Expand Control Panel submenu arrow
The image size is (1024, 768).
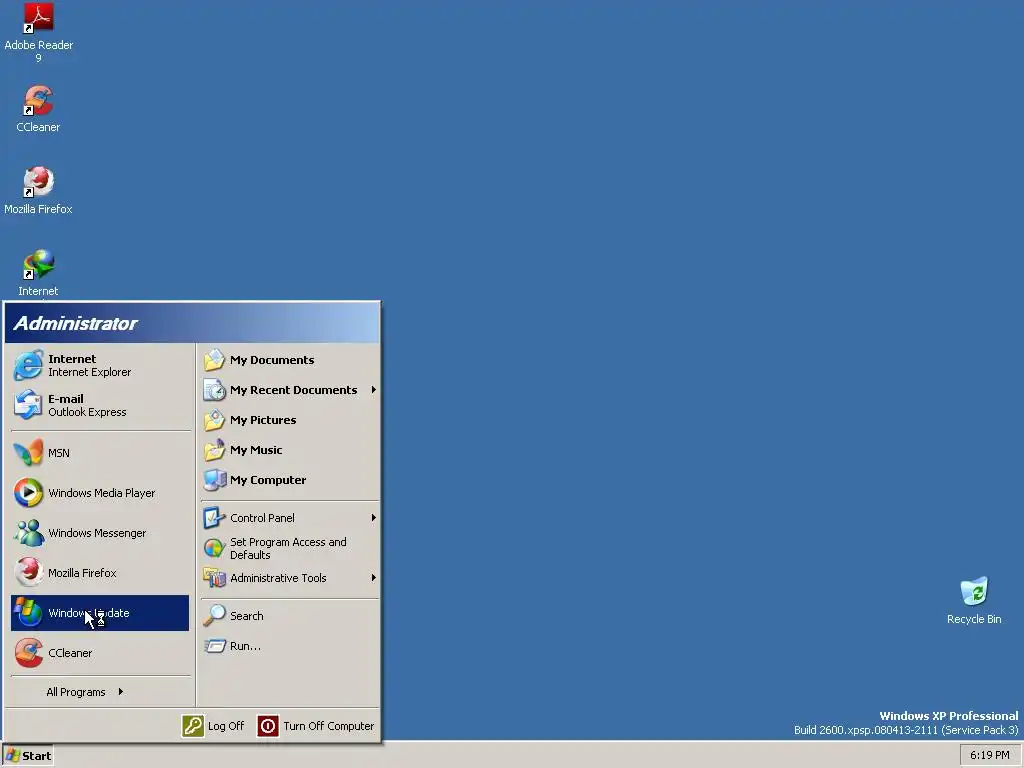point(374,518)
